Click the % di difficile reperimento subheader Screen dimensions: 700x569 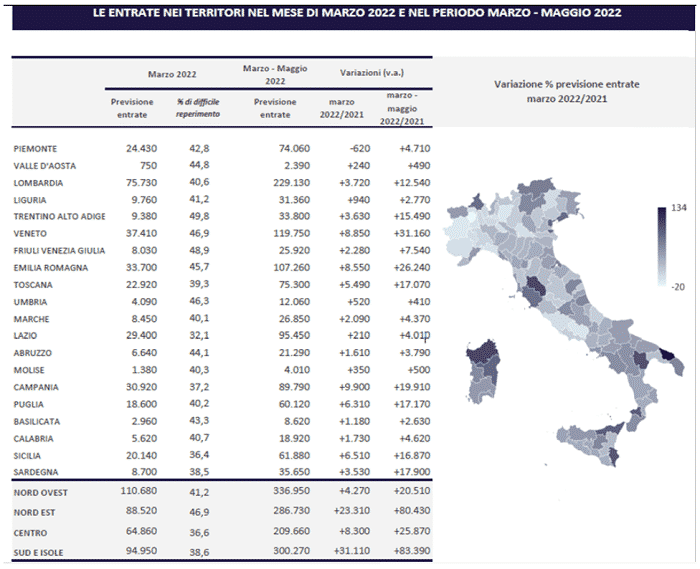[x=198, y=108]
